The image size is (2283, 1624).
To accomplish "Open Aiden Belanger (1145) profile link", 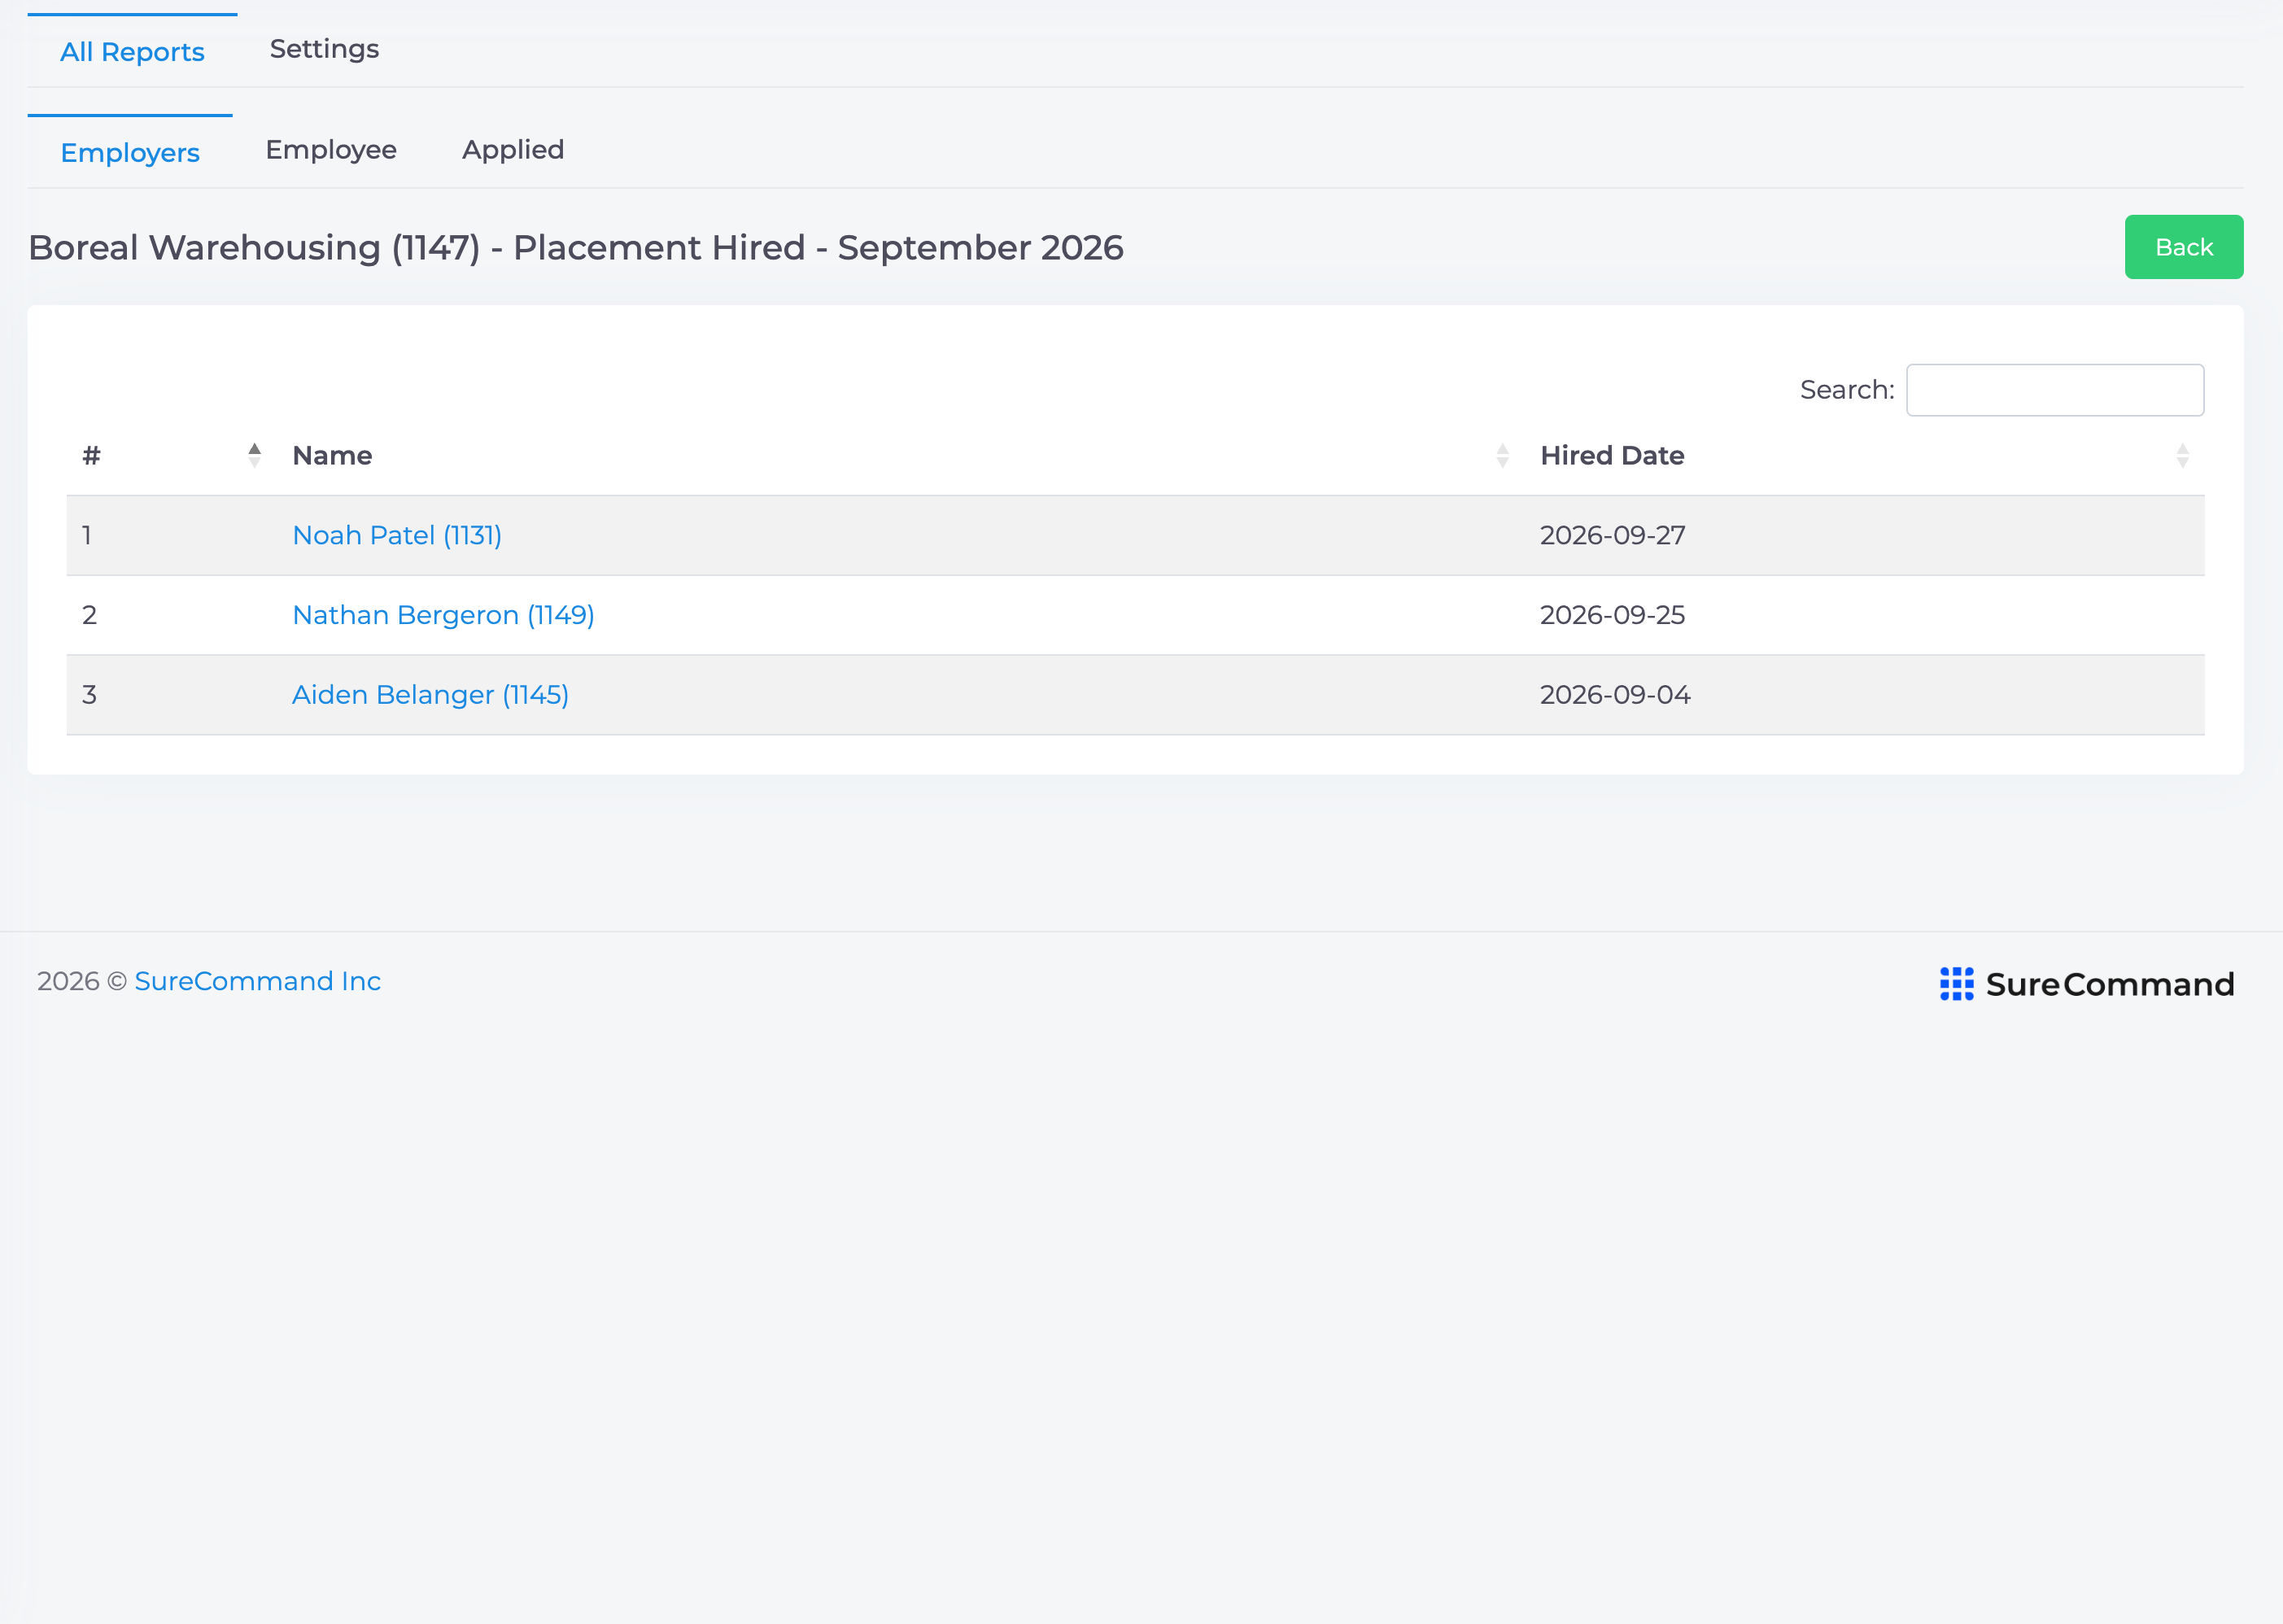I will [x=430, y=695].
